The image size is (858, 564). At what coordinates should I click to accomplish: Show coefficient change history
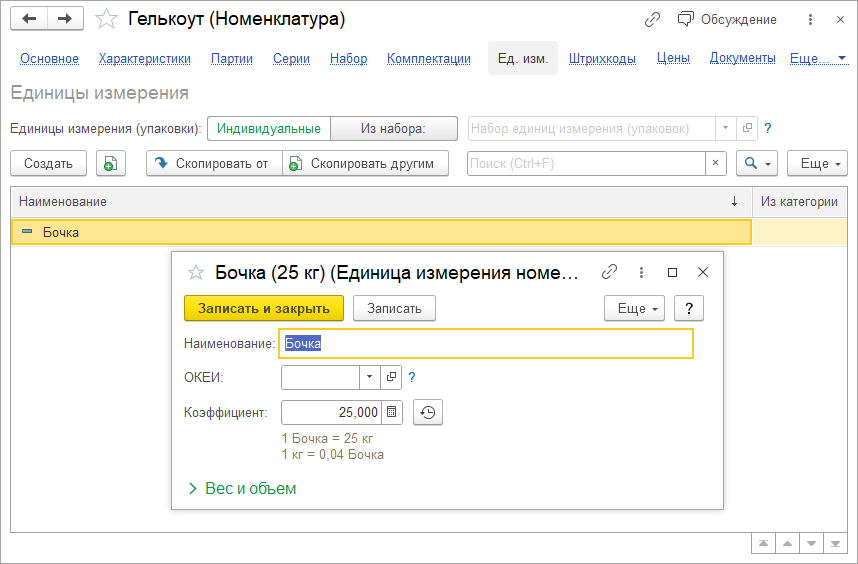point(428,412)
